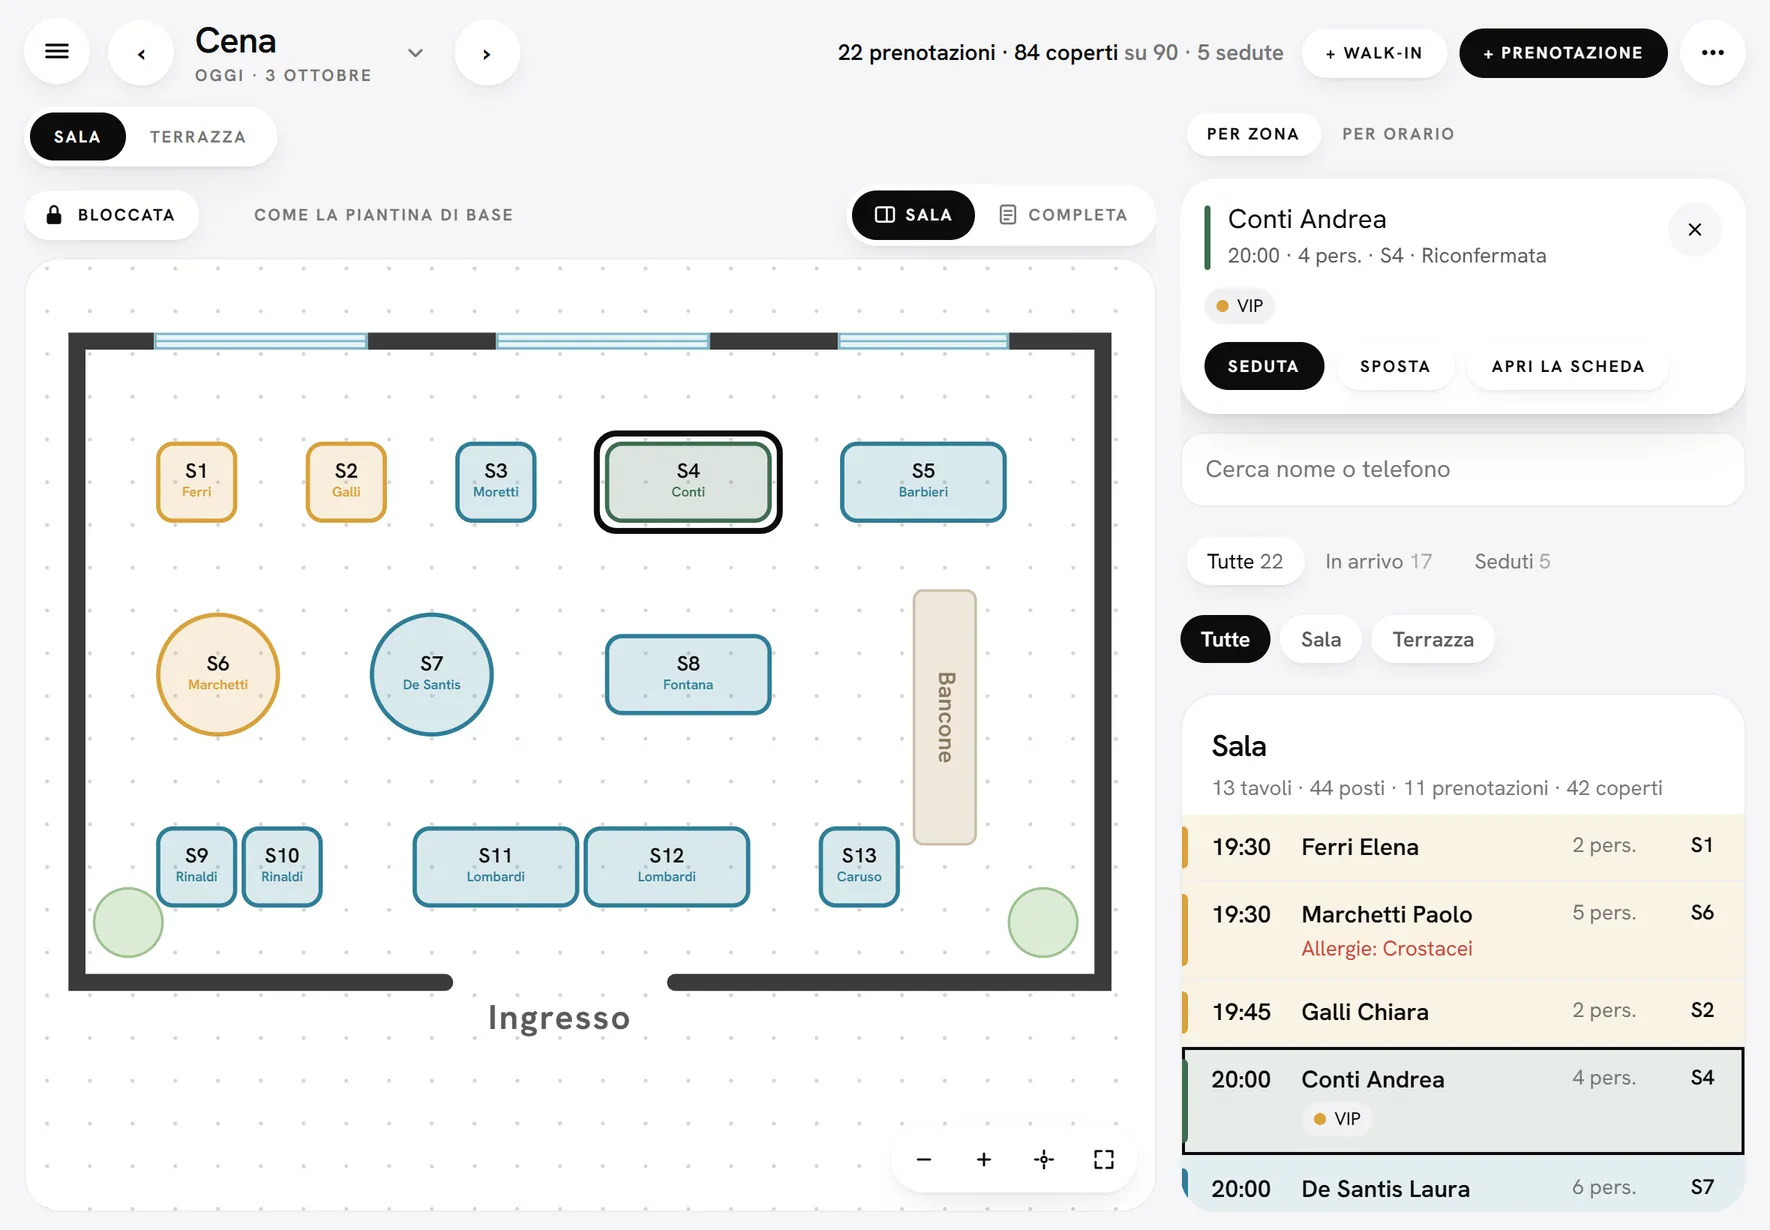Viewport: 1770px width, 1230px height.
Task: Filter reservations by Seduti 5
Action: (1512, 561)
